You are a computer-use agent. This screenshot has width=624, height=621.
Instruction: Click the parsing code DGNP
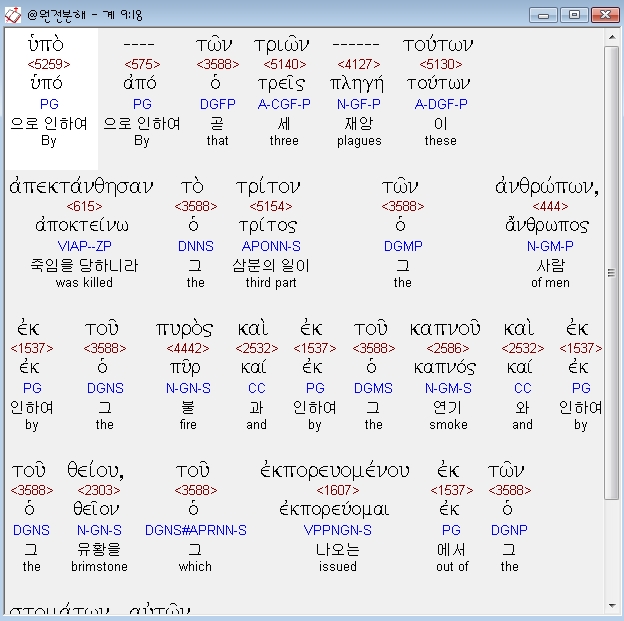click(x=509, y=531)
